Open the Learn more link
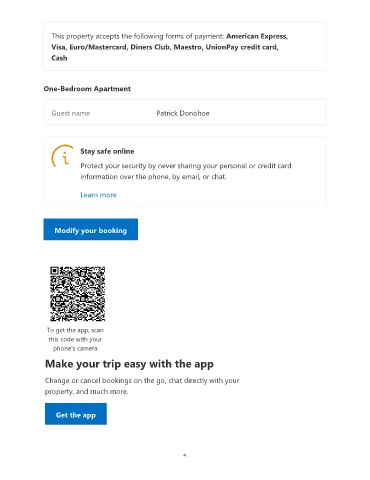Image resolution: width=370 pixels, height=480 pixels. pyautogui.click(x=98, y=195)
